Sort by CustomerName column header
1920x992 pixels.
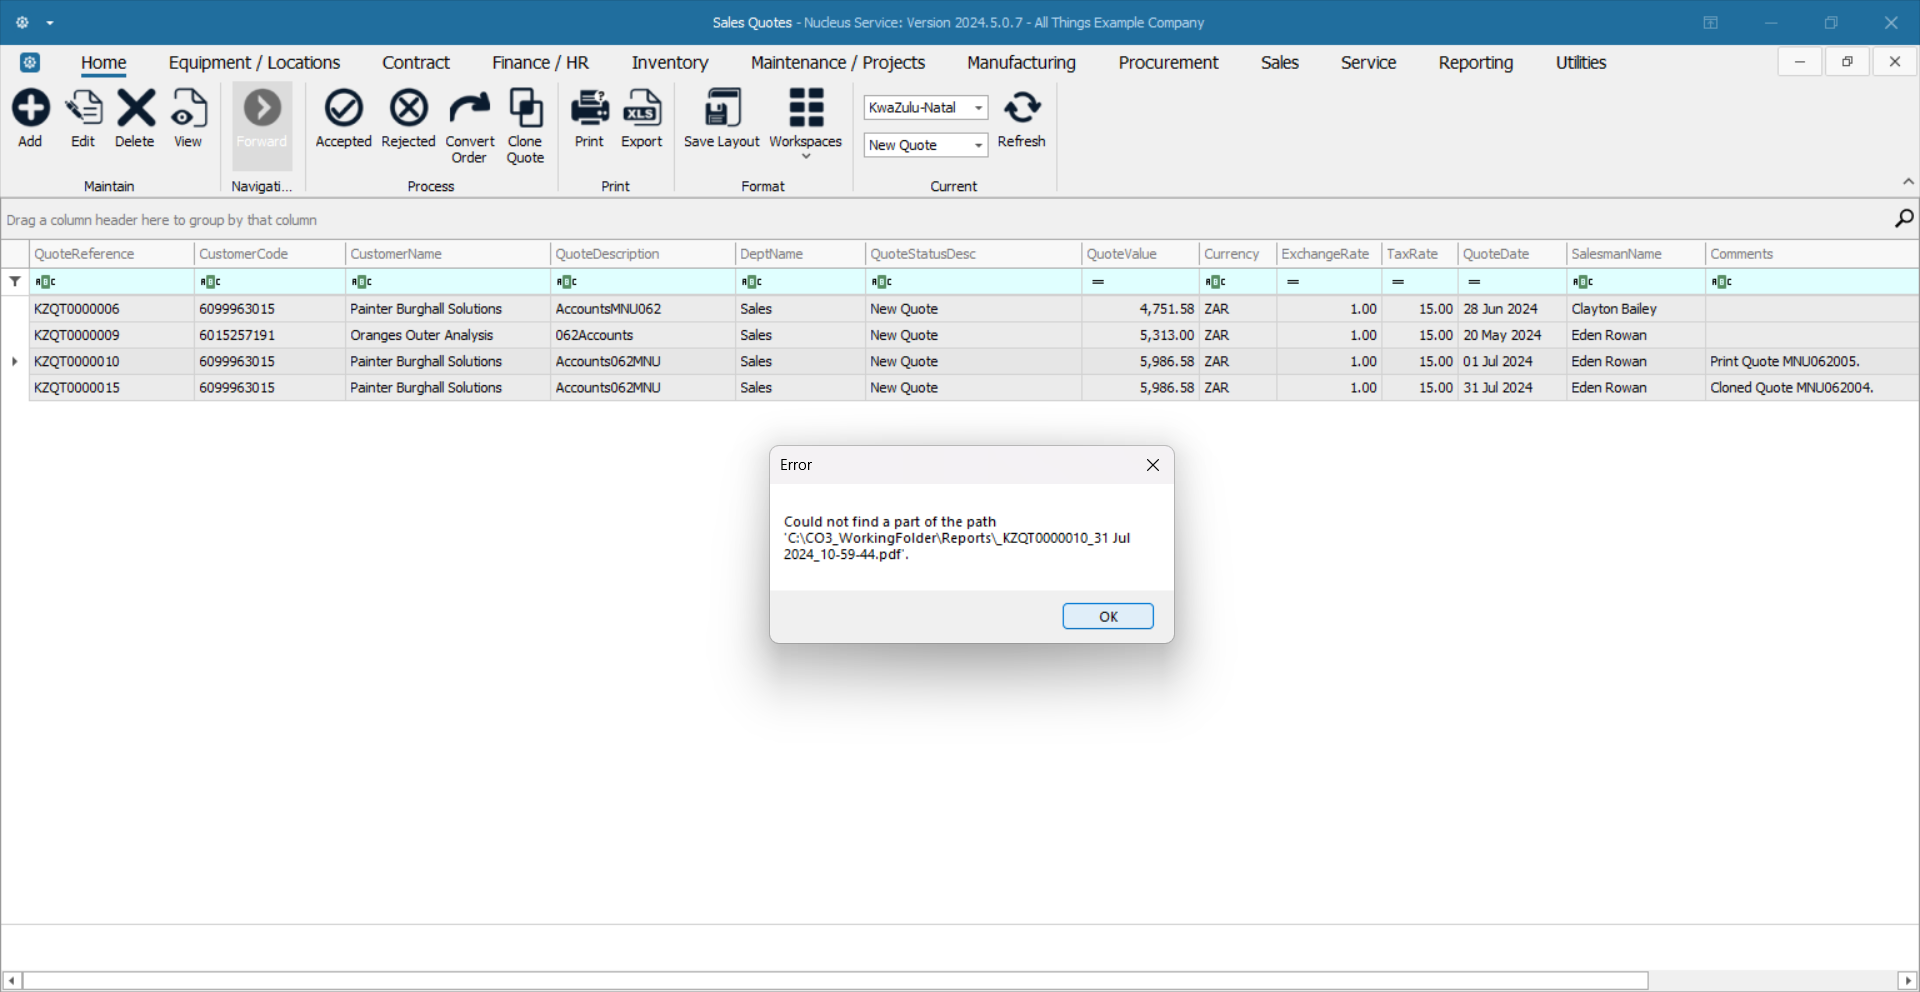click(x=448, y=254)
